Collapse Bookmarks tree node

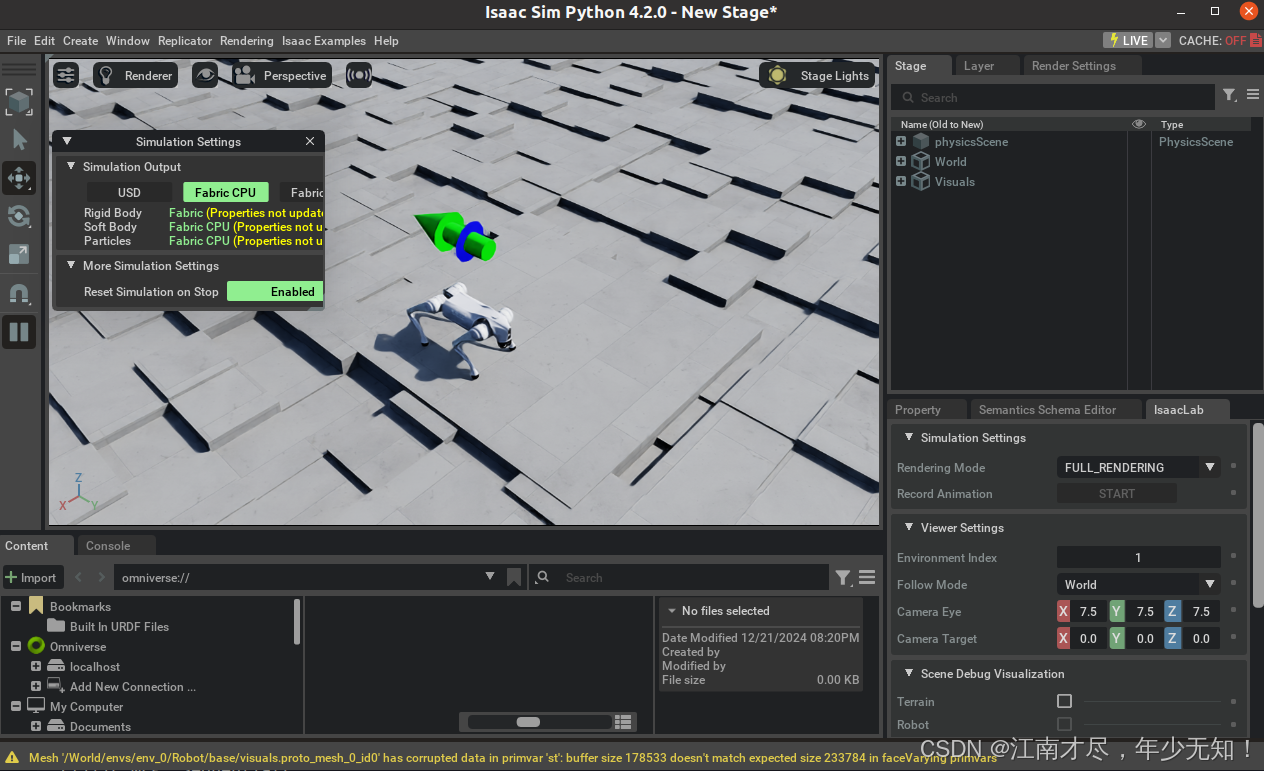pos(16,606)
